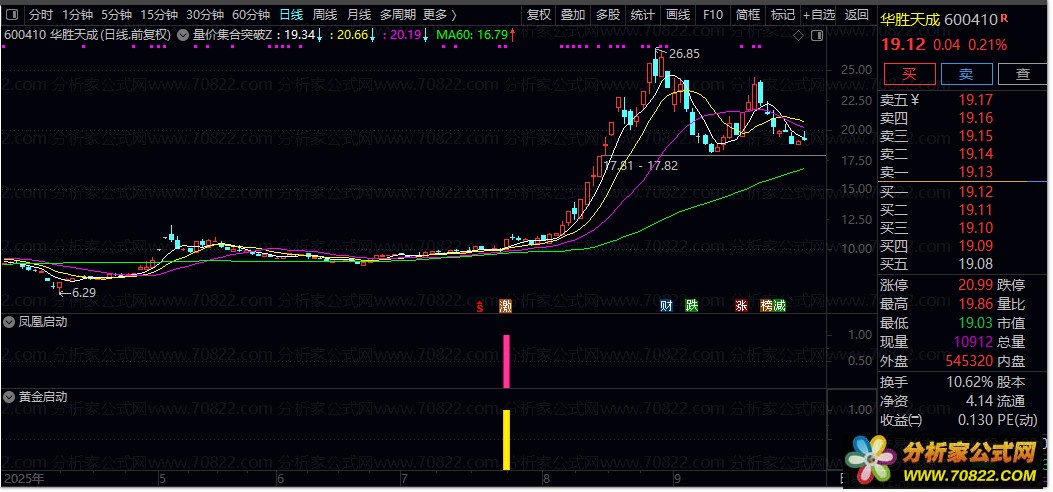Viewport: 1053px width, 492px height.
Task: Click the 6.29 low price label
Action: [84, 293]
